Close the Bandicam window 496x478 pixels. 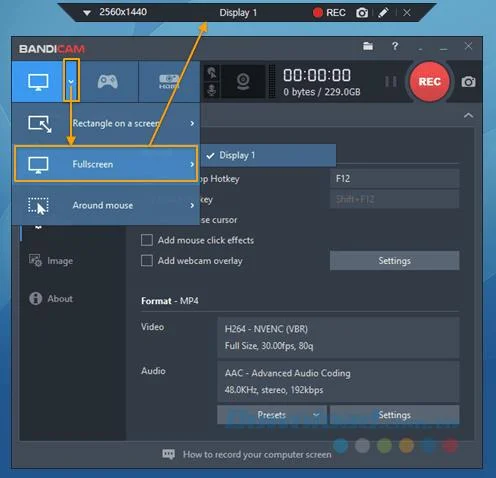468,46
